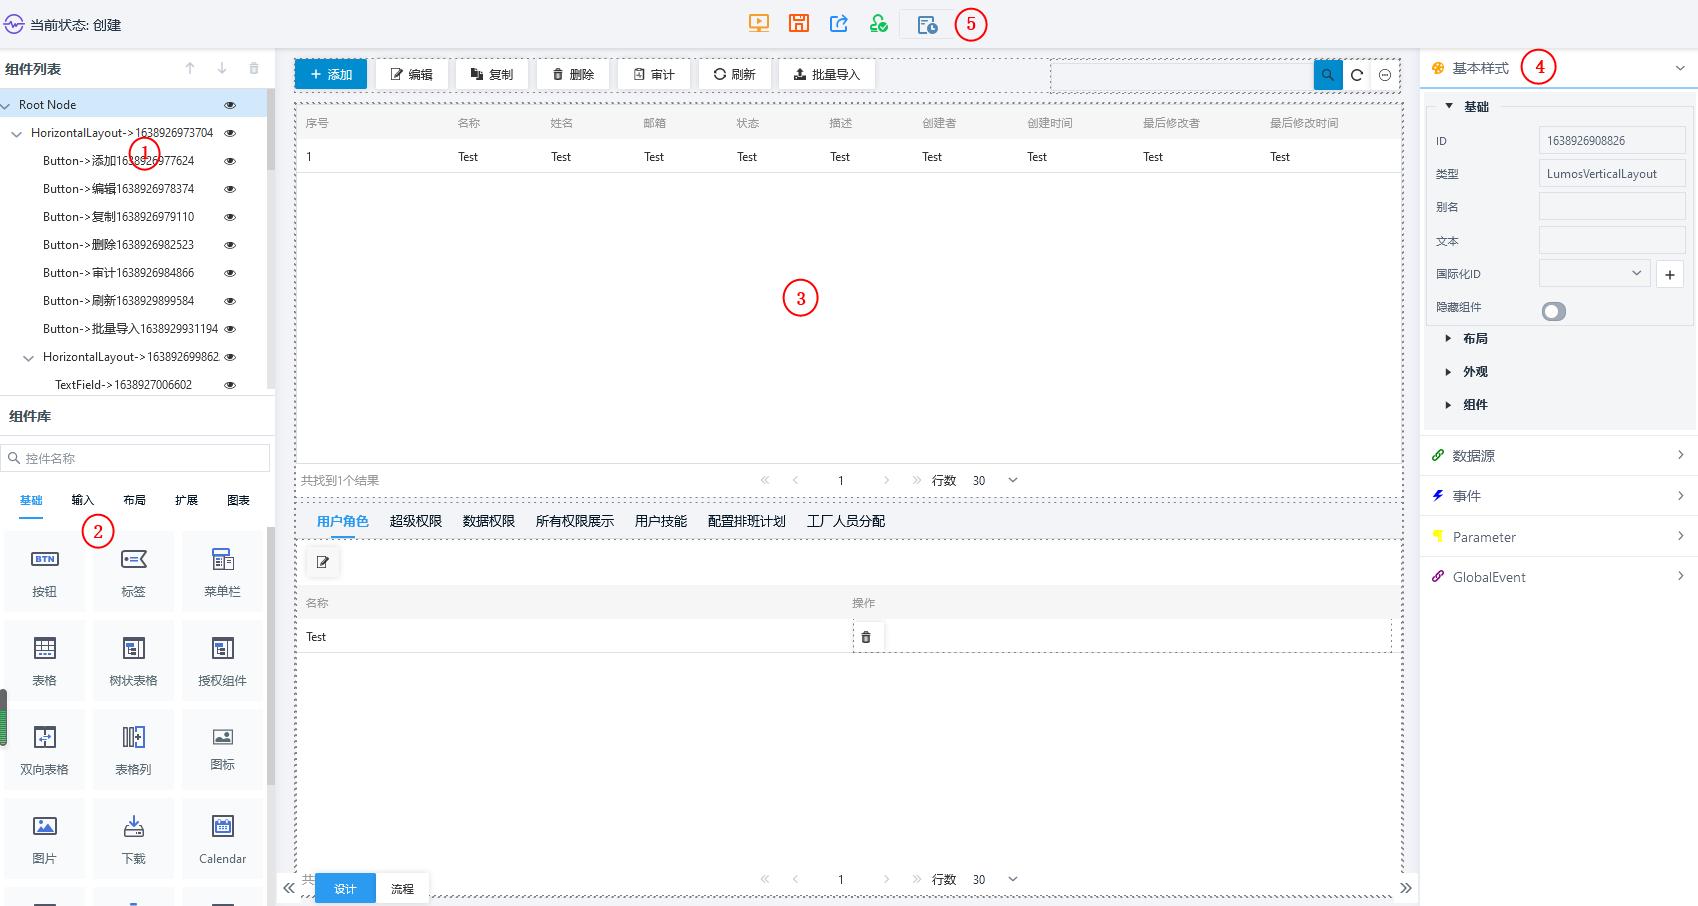This screenshot has width=1698, height=906.
Task: Toggle the 隐藏组件 switch
Action: (1554, 312)
